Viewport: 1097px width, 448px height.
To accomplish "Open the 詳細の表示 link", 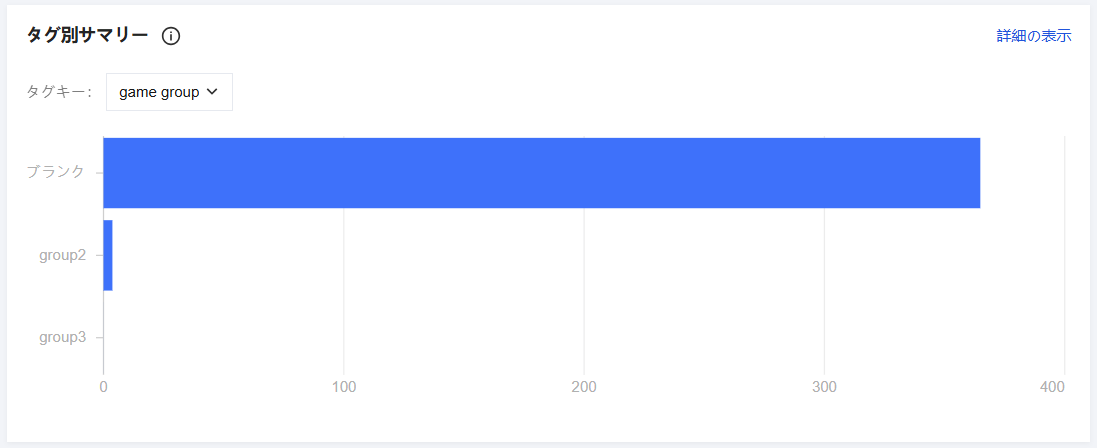I will (x=1033, y=35).
